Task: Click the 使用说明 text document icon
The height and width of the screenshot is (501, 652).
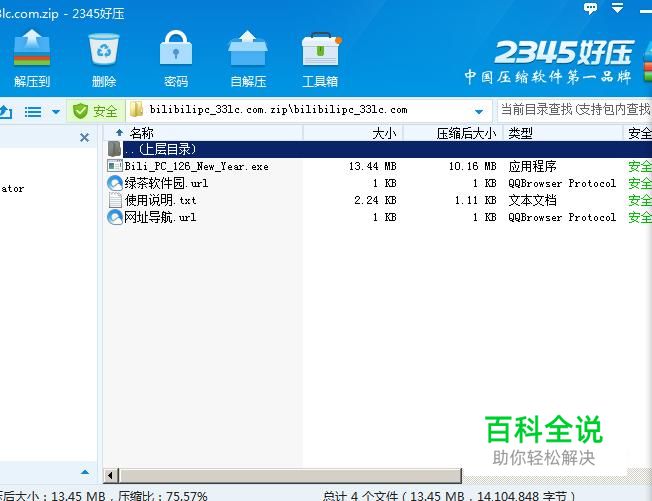Action: click(x=115, y=200)
